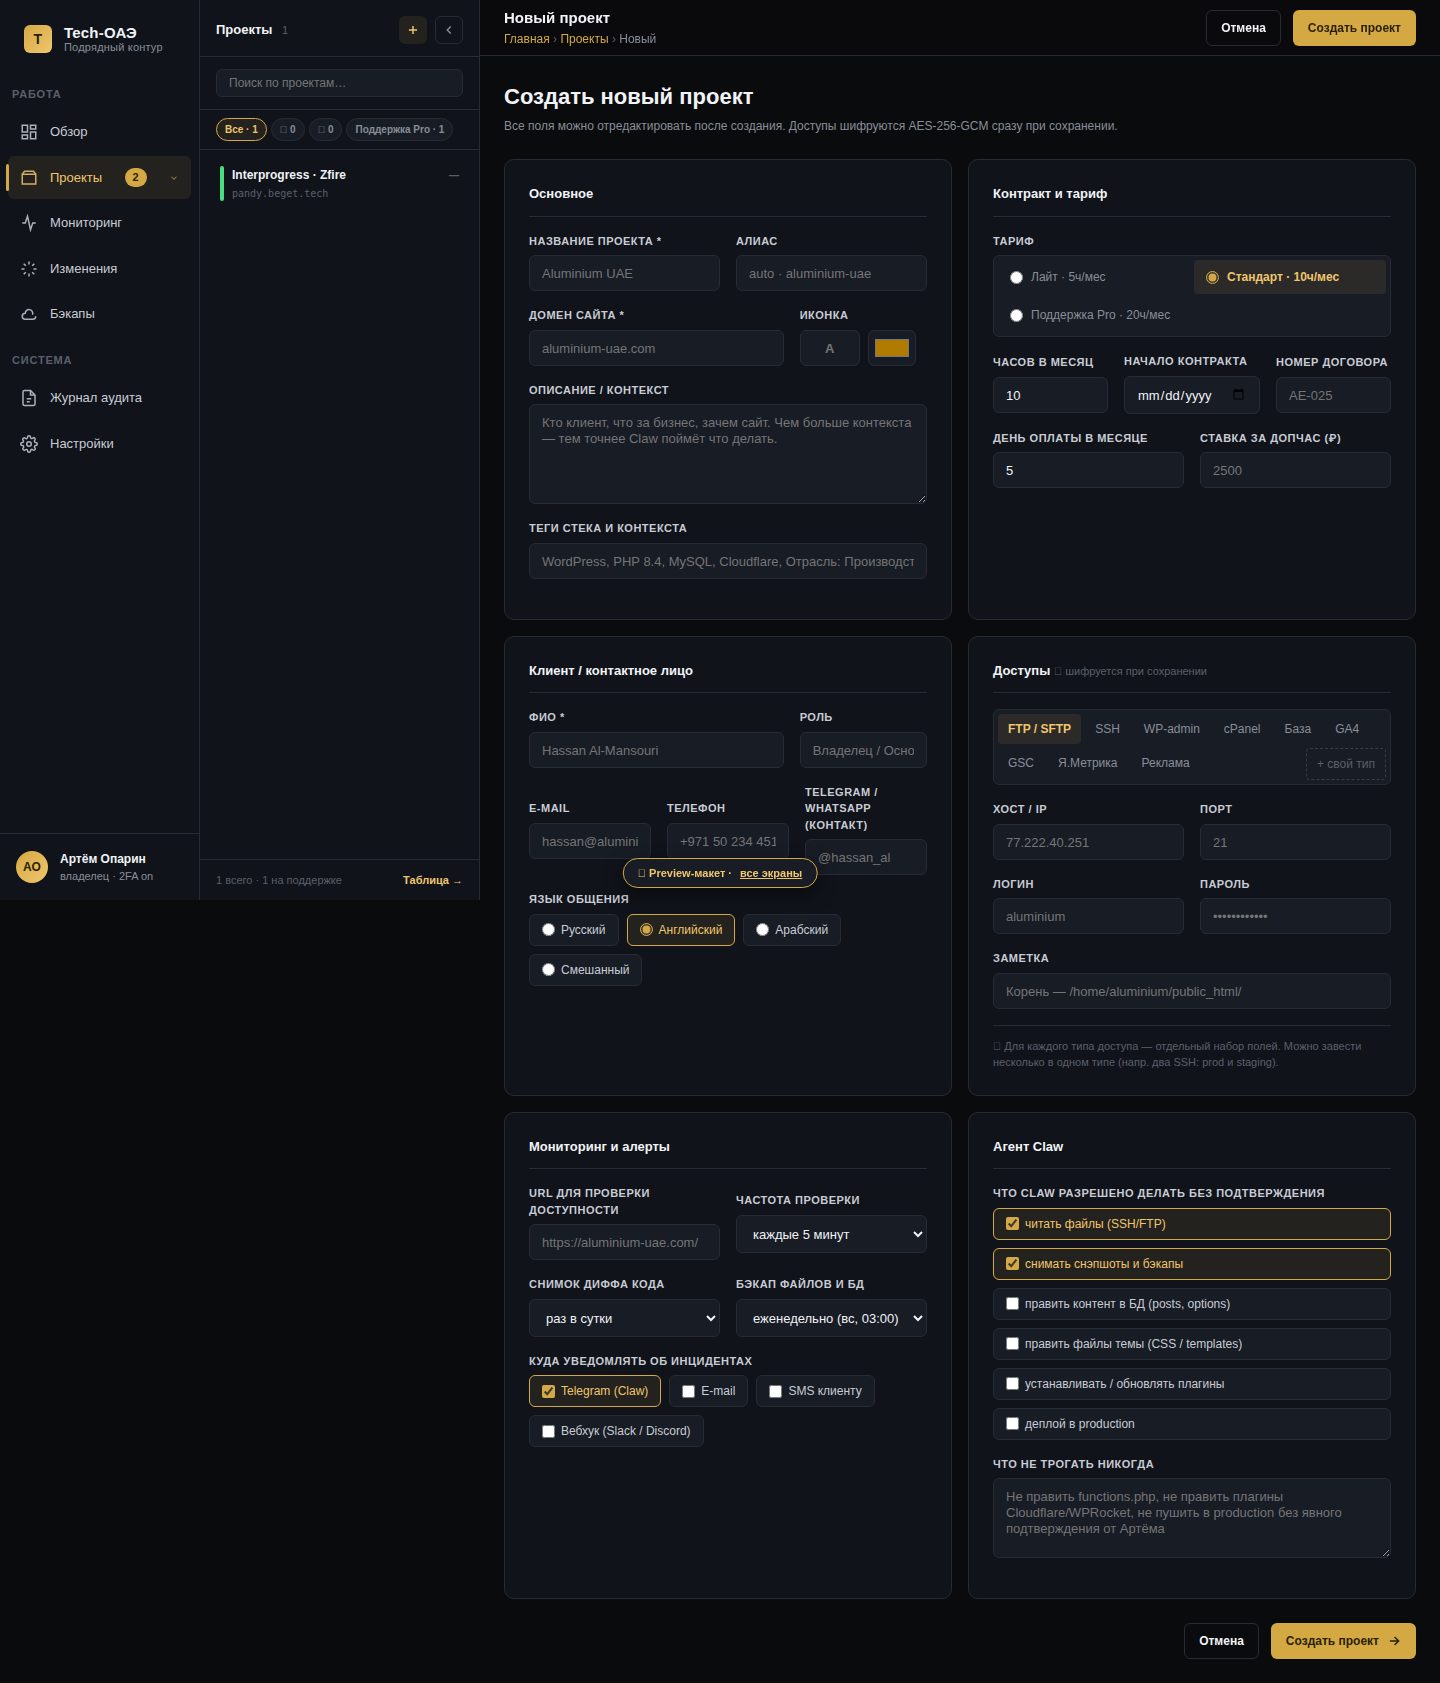Go to Главная breadcrumb
1440x1683 pixels.
click(x=526, y=39)
